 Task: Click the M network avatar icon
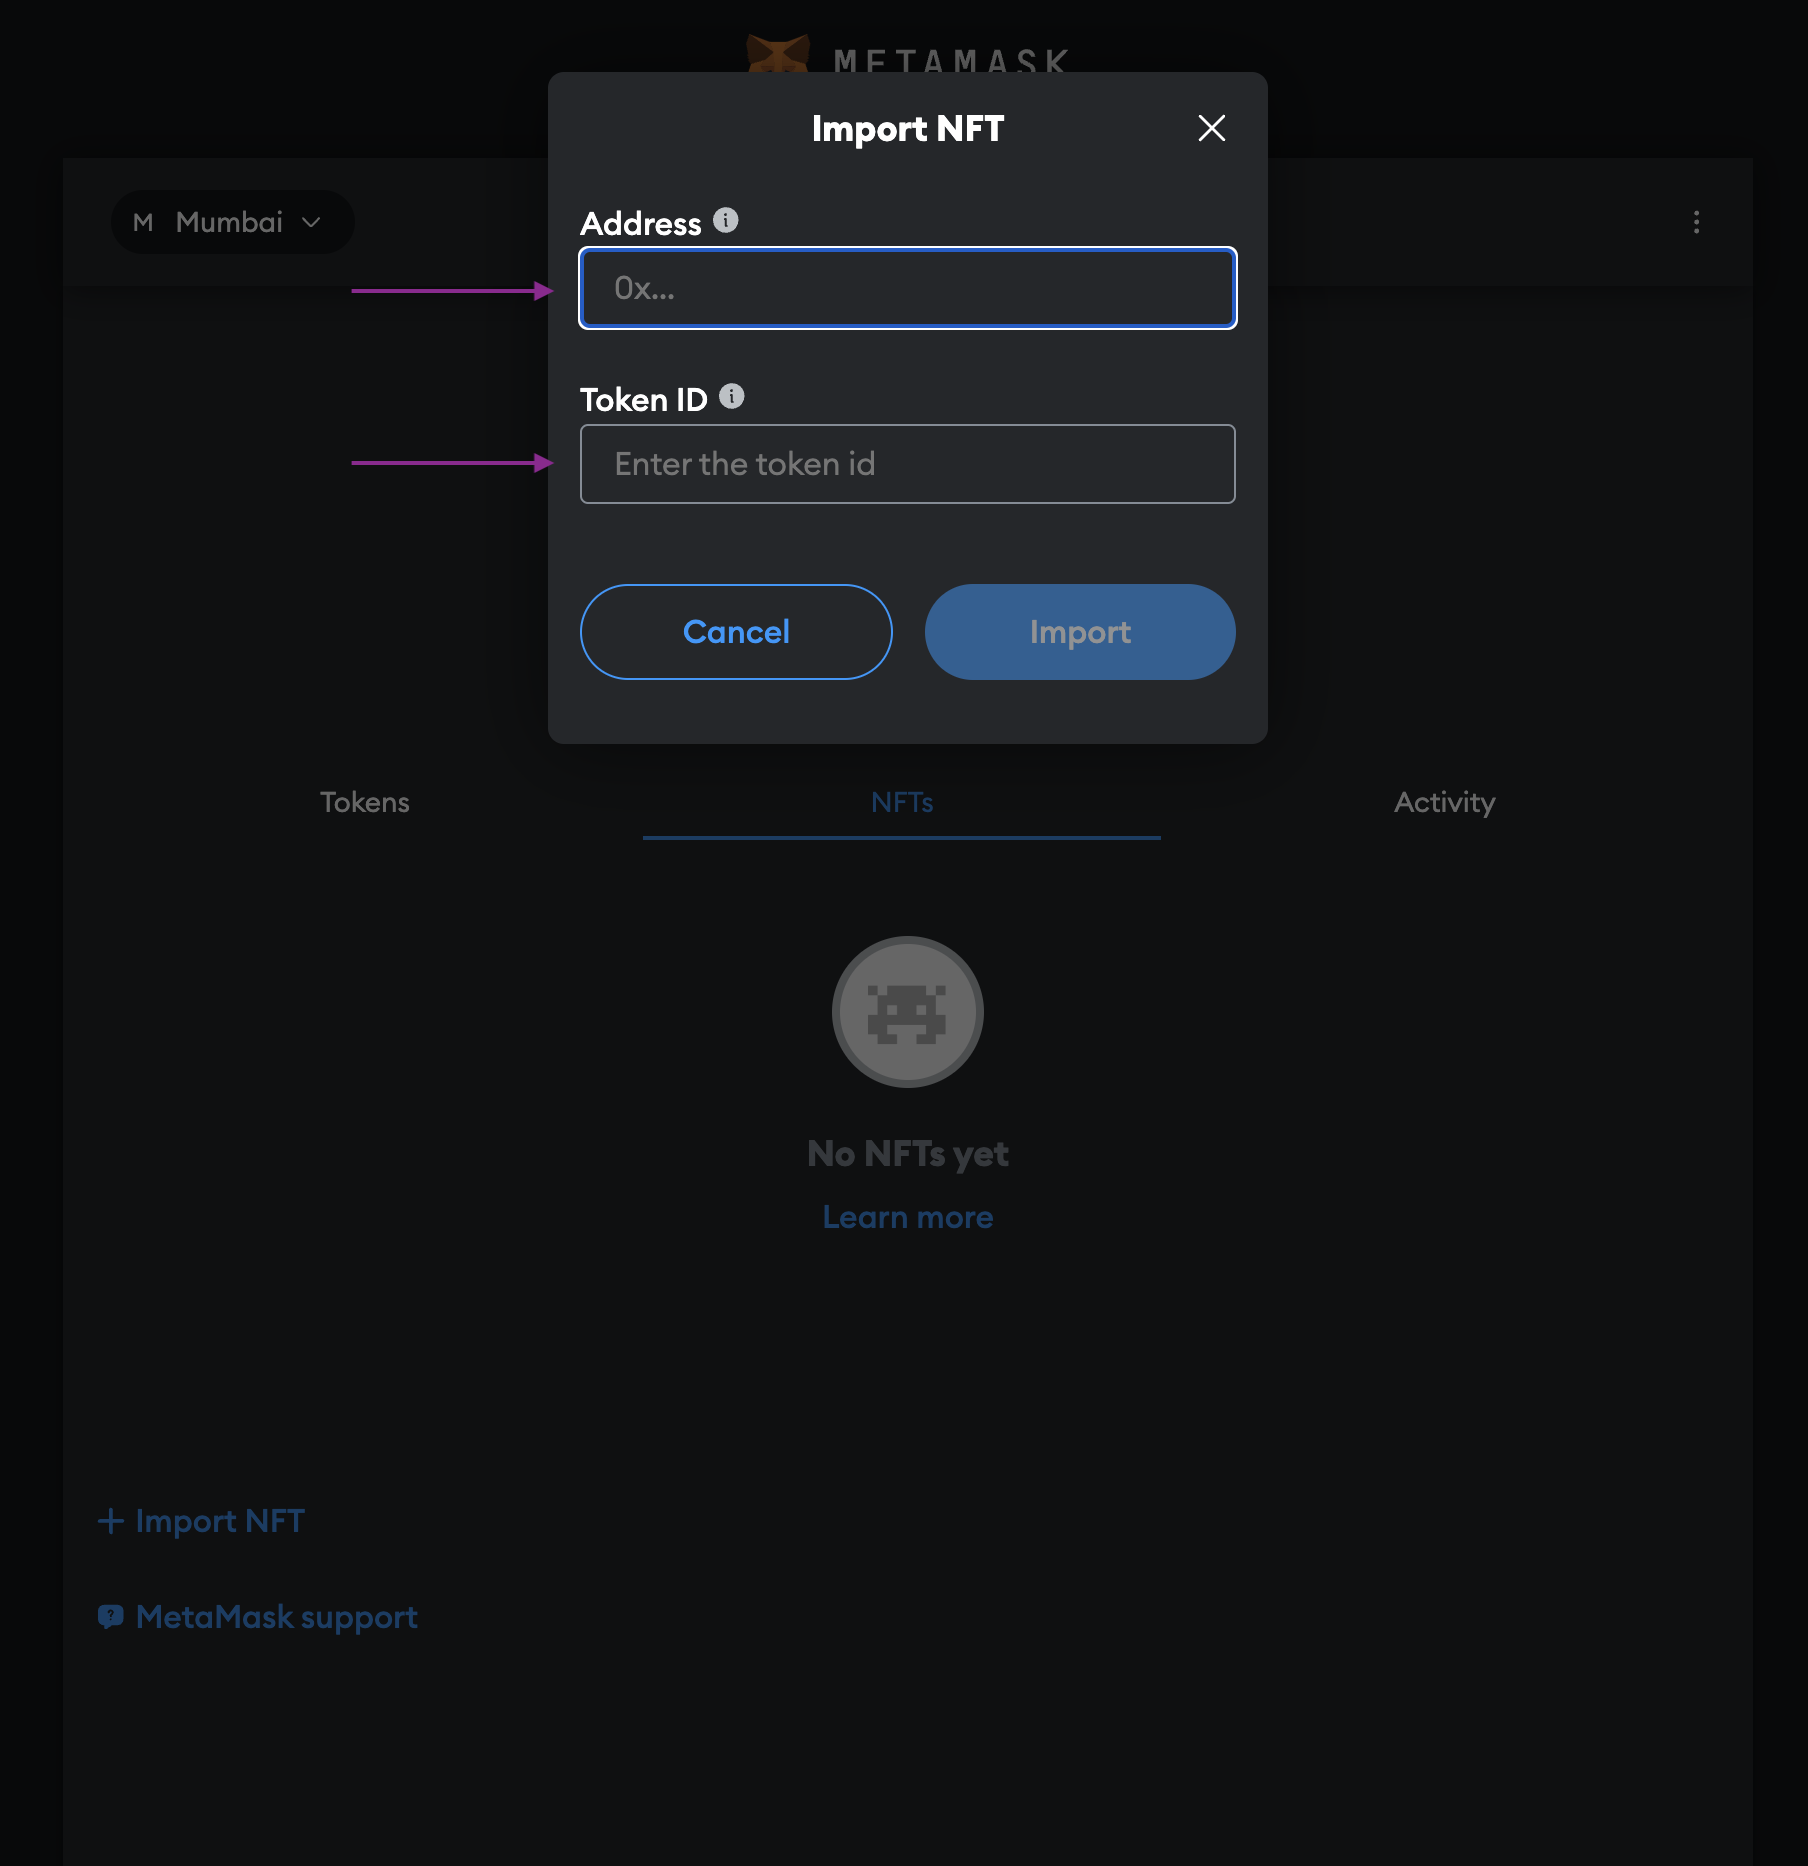coord(143,222)
